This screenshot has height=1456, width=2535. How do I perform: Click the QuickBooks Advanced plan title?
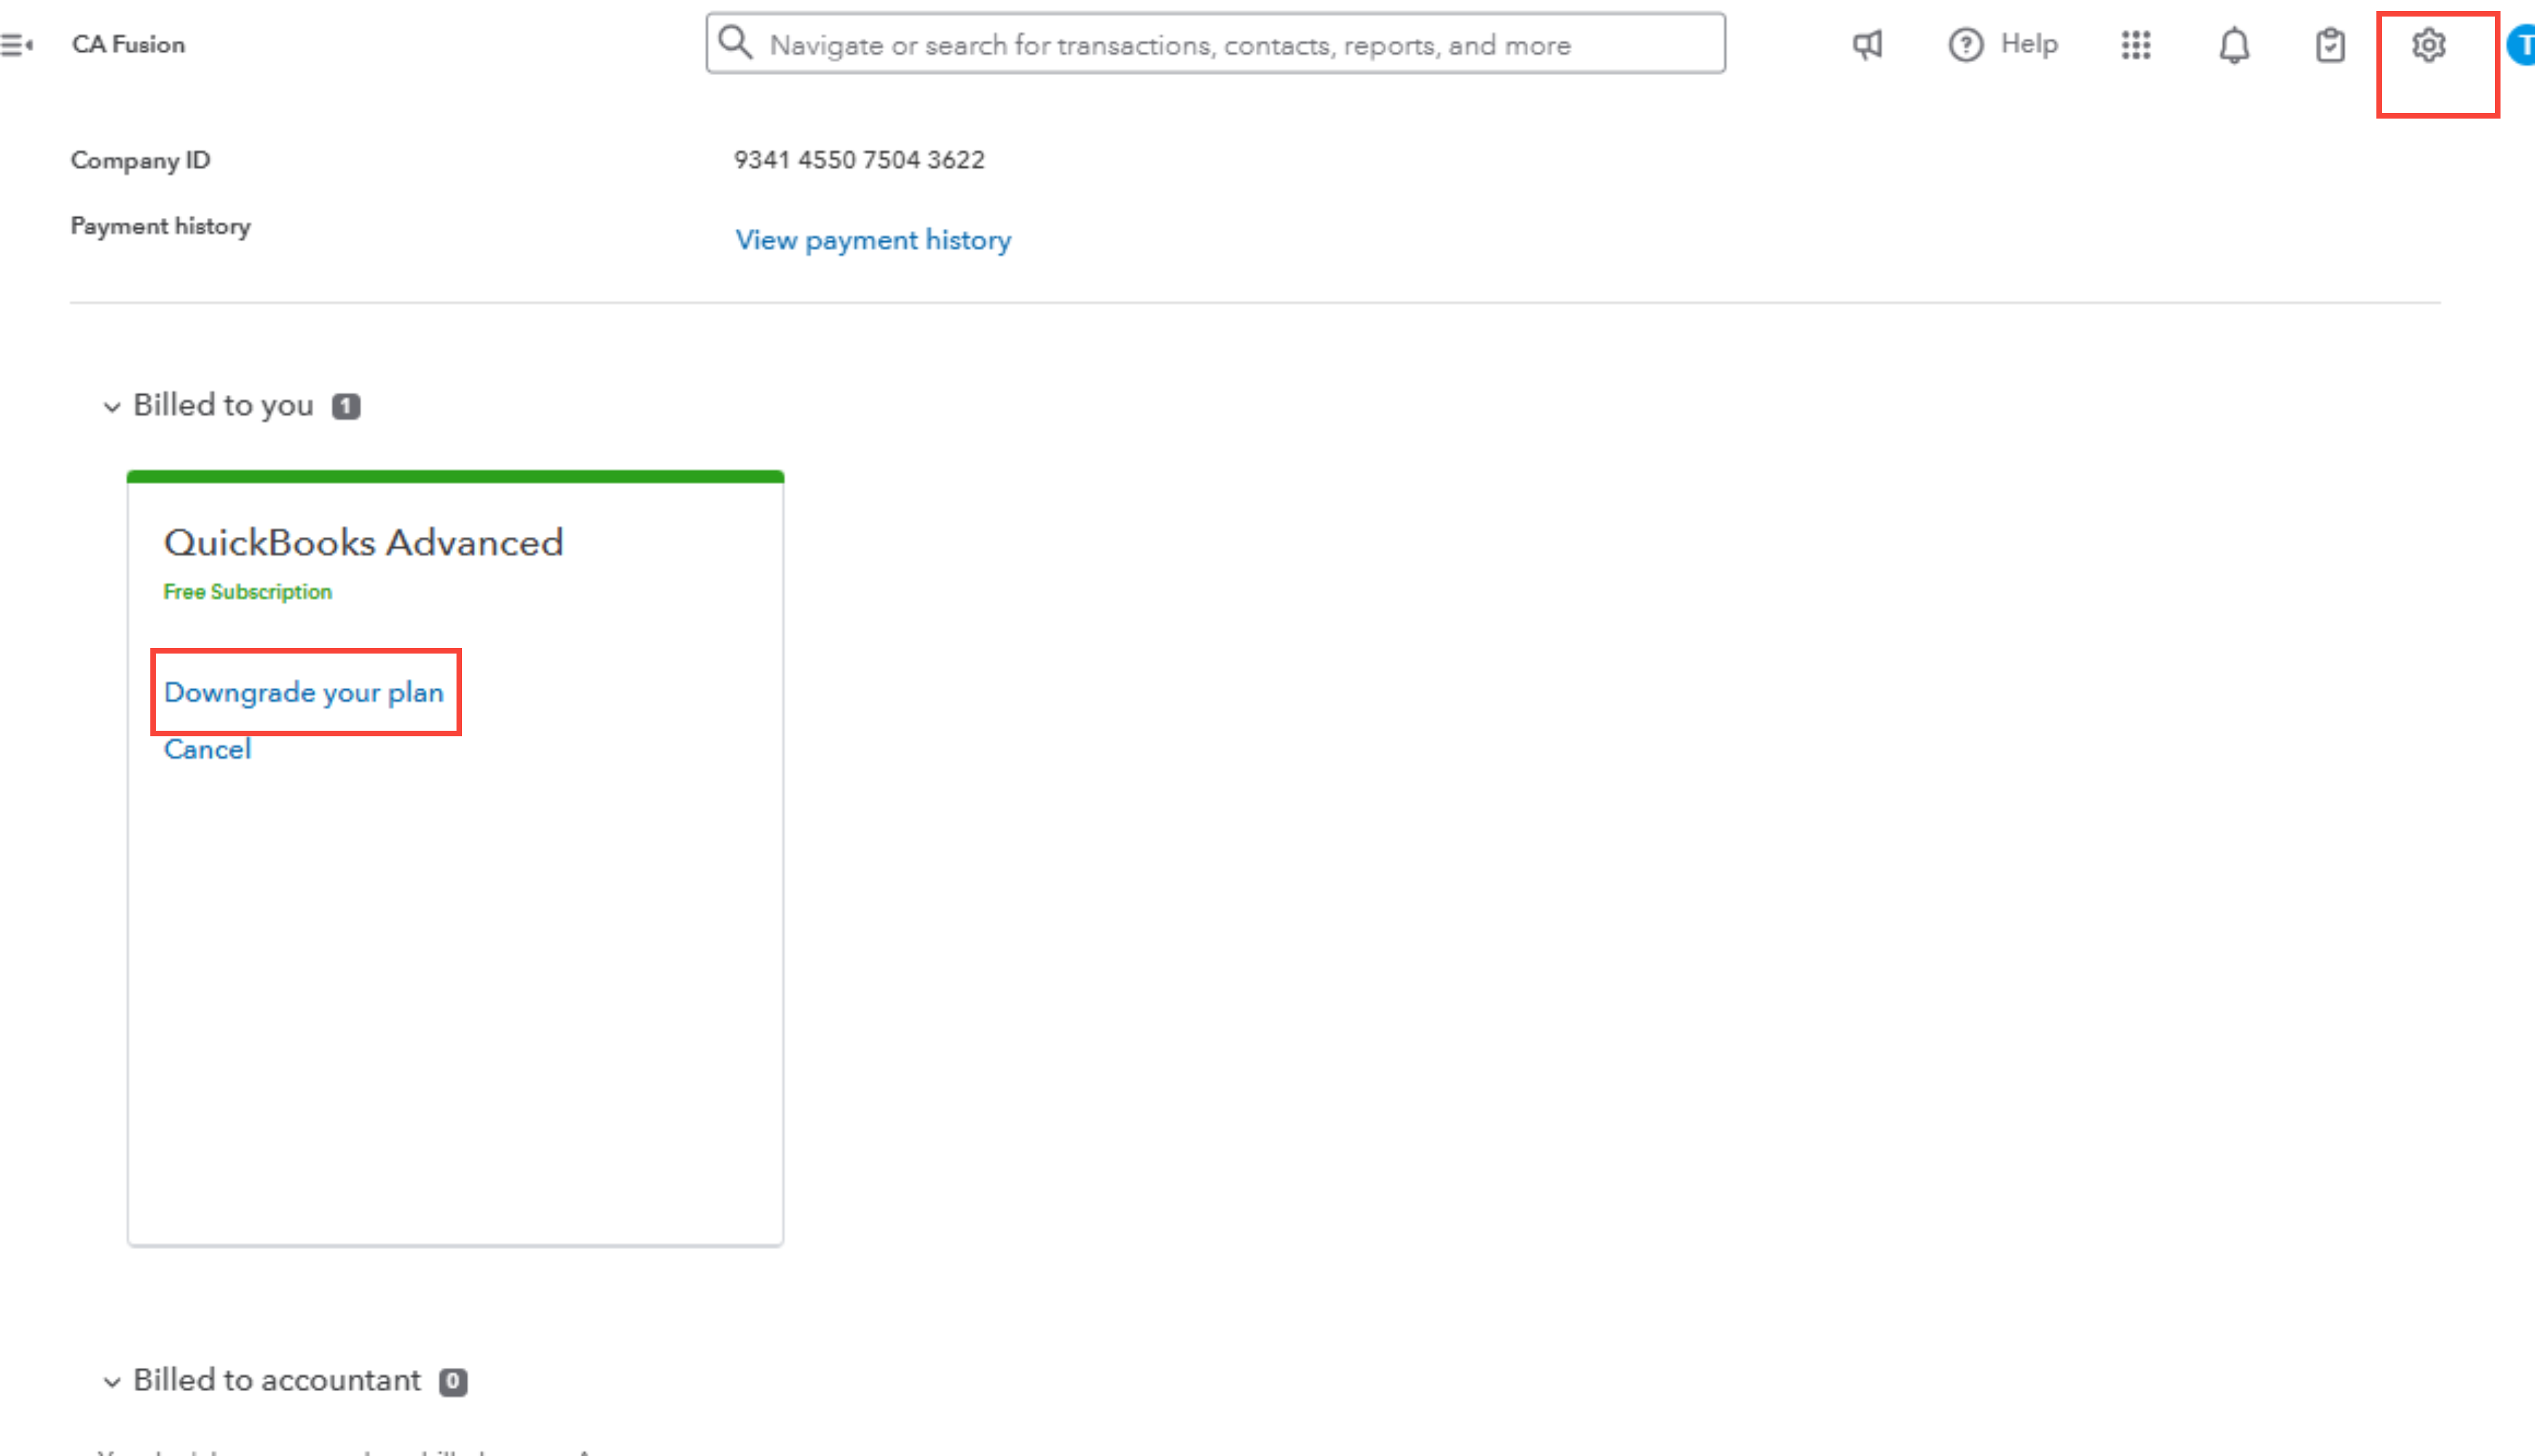pos(363,543)
